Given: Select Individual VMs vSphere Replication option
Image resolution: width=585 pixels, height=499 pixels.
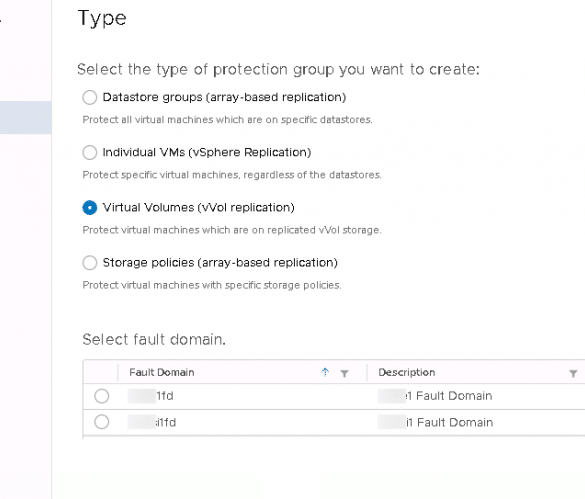Looking at the screenshot, I should (x=90, y=152).
